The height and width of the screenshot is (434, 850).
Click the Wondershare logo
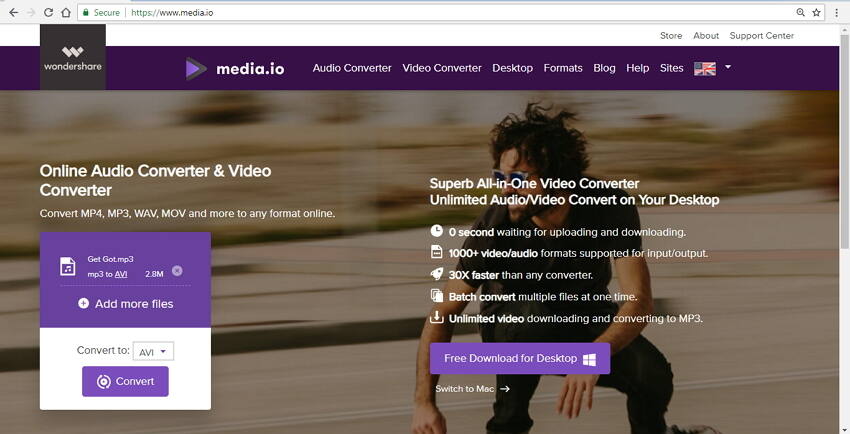point(73,57)
